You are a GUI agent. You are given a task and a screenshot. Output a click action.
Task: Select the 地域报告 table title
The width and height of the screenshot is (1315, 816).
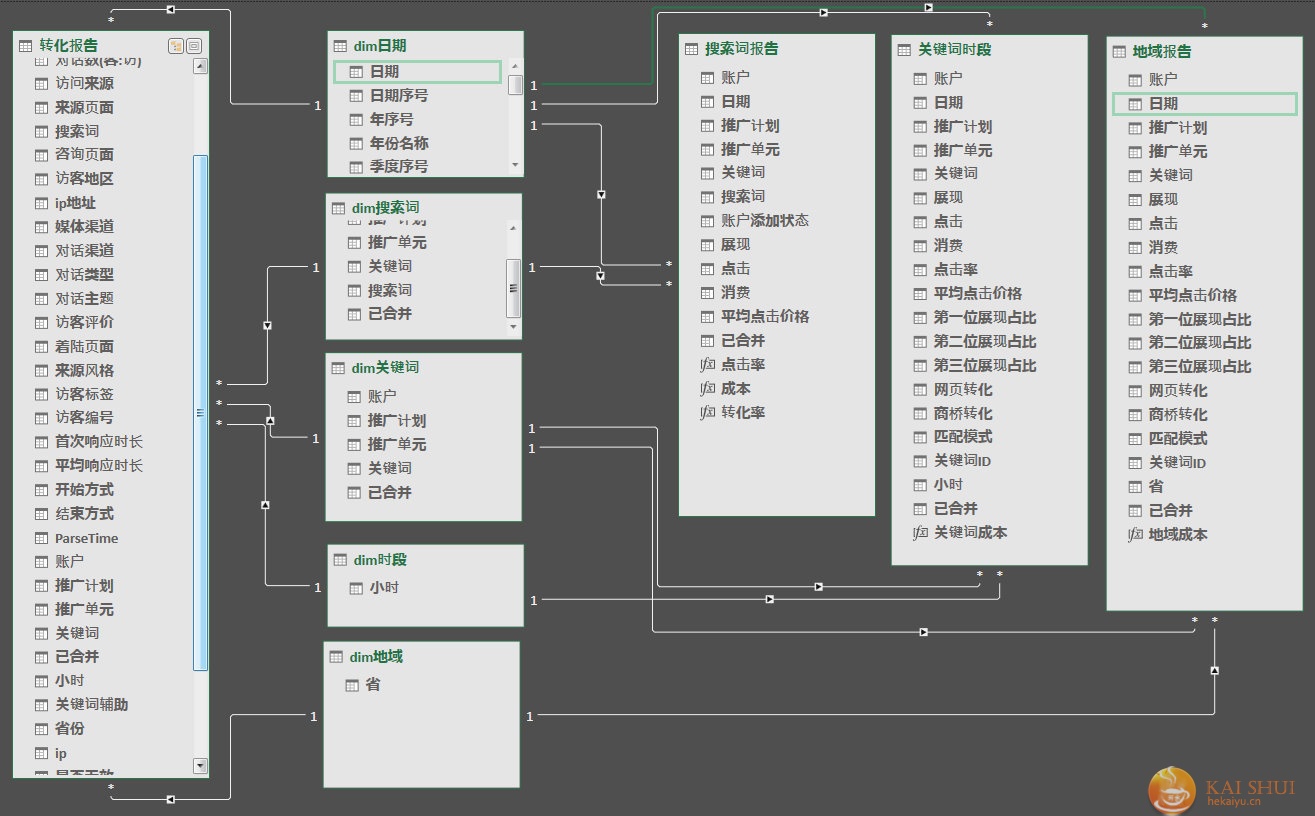1163,52
